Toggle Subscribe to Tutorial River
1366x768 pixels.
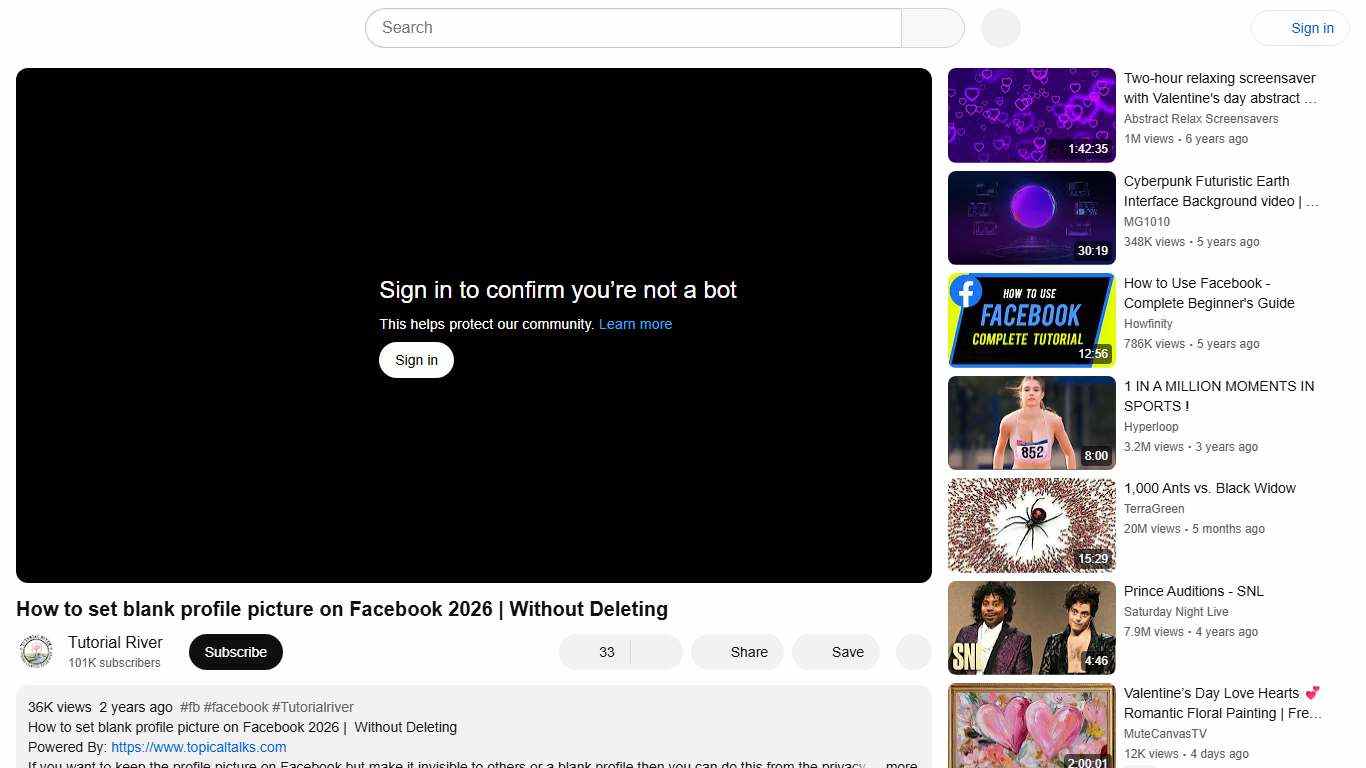(x=235, y=651)
